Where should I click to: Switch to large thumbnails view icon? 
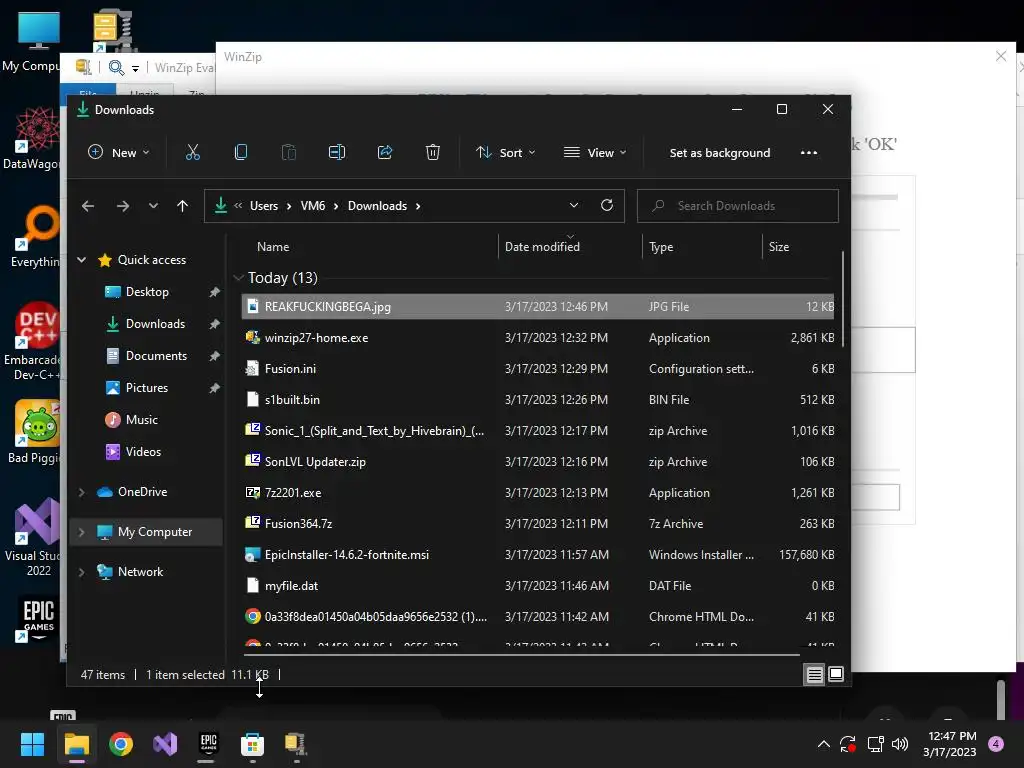pos(836,675)
